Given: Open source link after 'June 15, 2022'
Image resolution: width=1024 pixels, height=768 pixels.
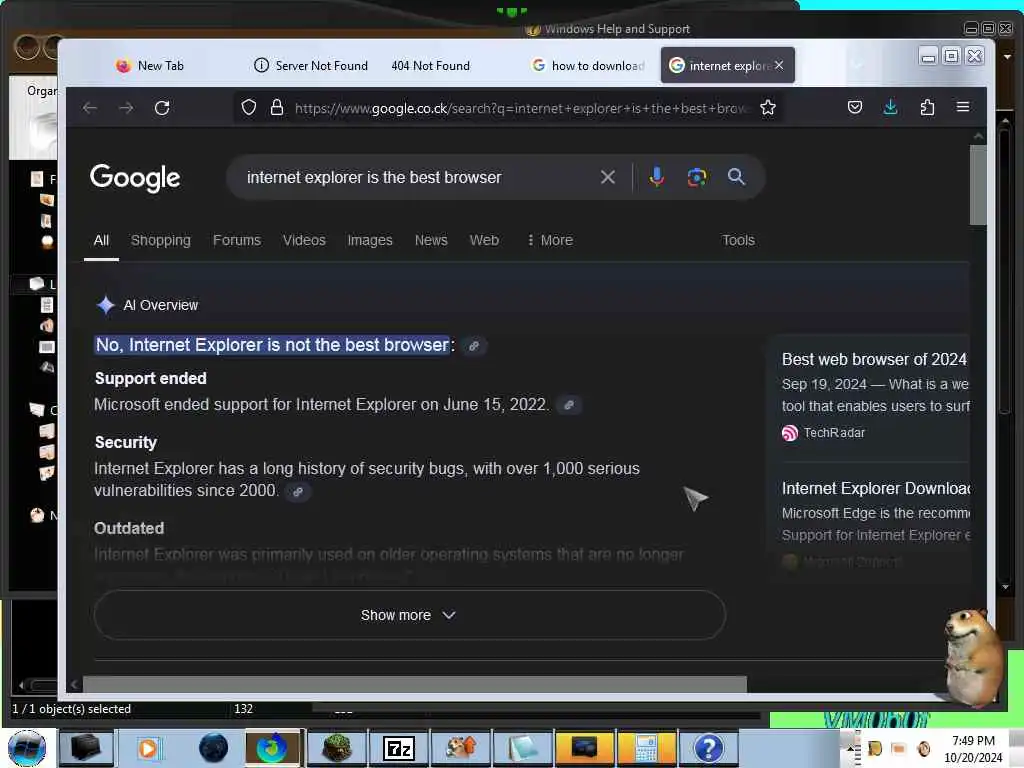Looking at the screenshot, I should [x=569, y=405].
